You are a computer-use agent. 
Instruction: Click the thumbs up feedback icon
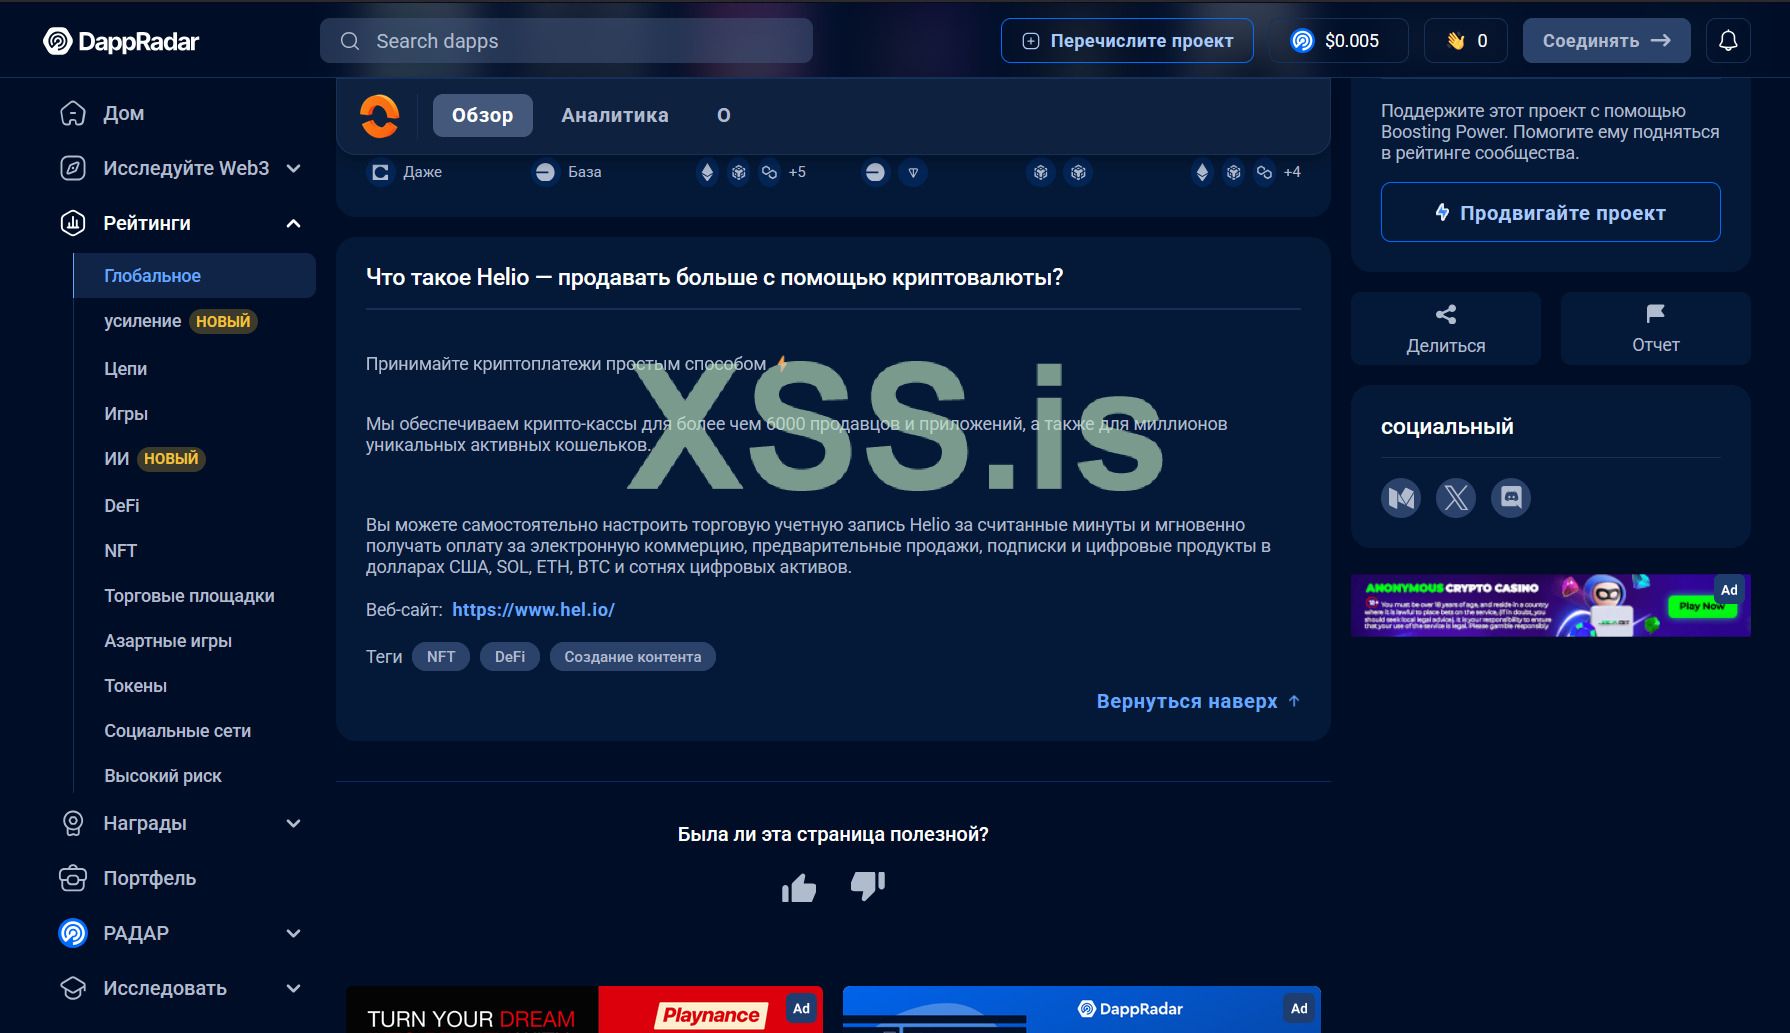[x=799, y=887]
